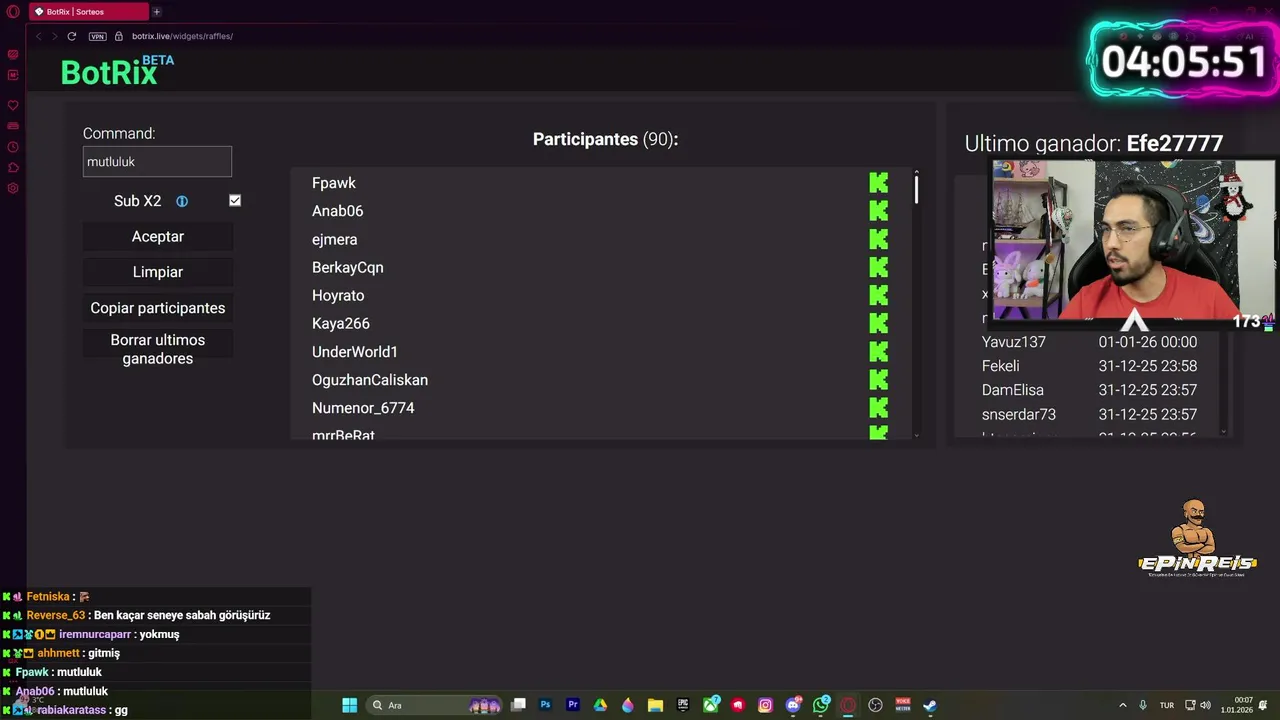Viewport: 1280px width, 720px height.
Task: Click the Sub X2 info icon
Action: pos(182,201)
